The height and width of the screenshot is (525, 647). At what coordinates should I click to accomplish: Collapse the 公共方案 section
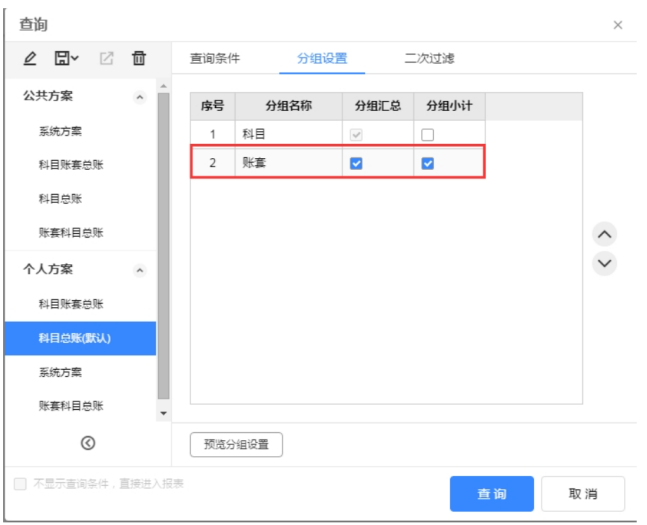(x=140, y=97)
